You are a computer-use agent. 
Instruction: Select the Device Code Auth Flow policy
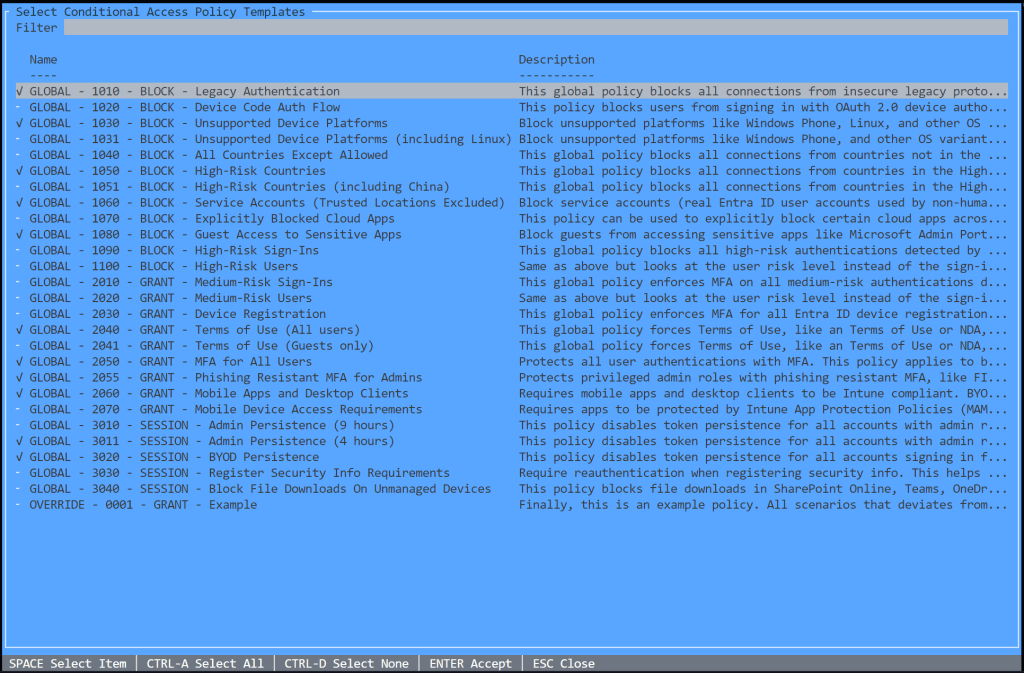coord(185,108)
